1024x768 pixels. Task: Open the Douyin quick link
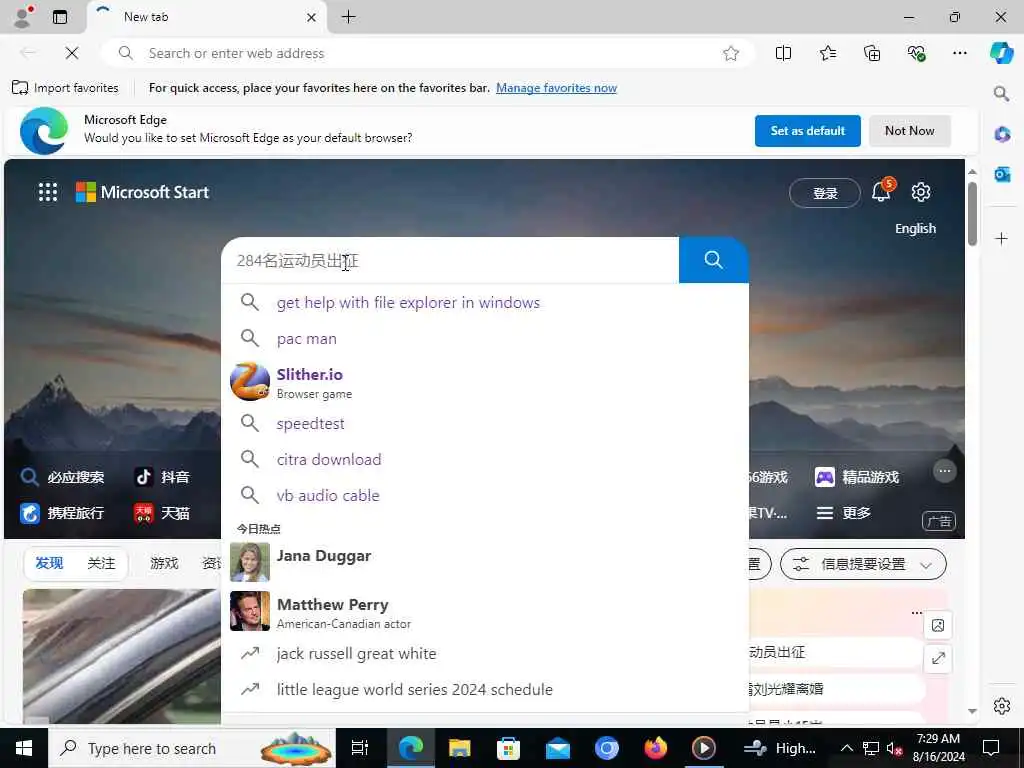click(162, 477)
